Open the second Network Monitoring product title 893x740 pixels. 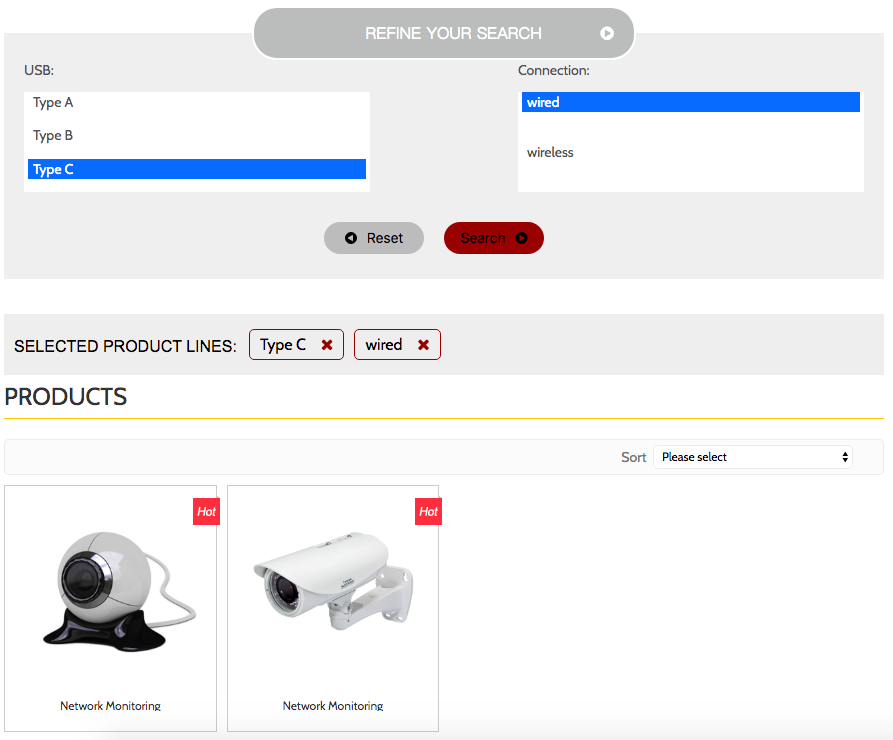tap(333, 706)
